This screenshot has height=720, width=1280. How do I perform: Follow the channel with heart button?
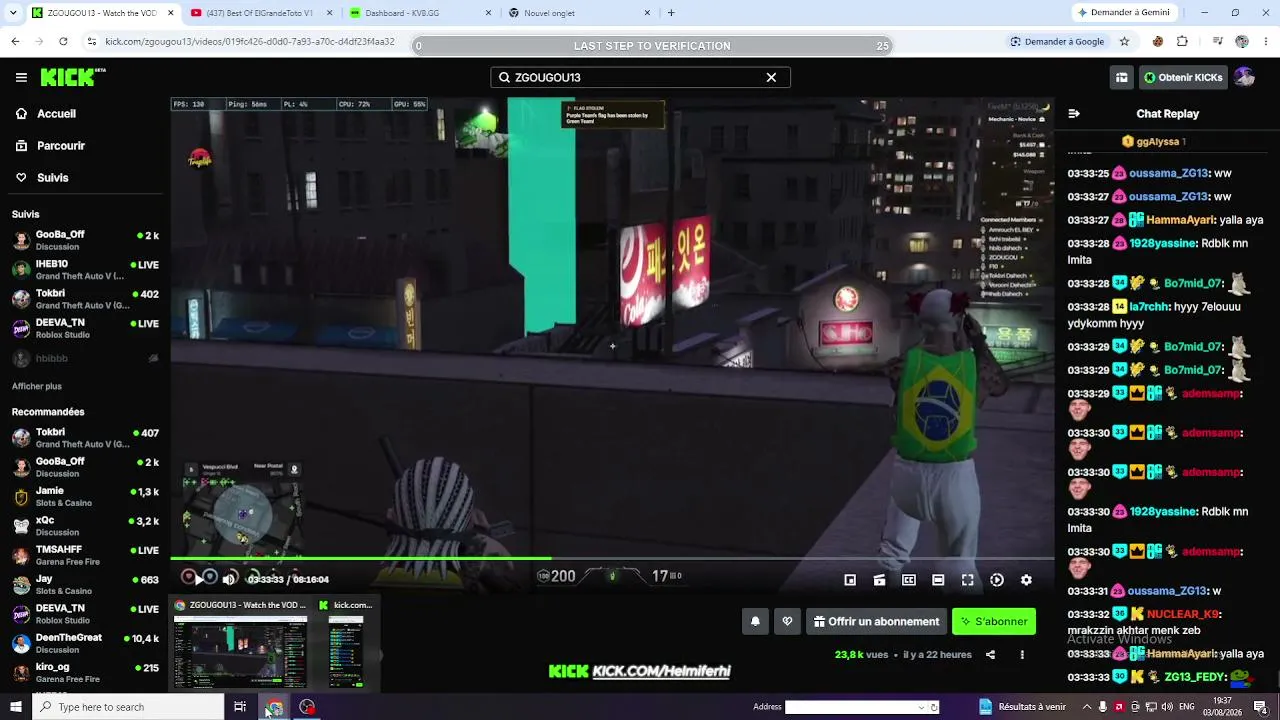(x=787, y=621)
